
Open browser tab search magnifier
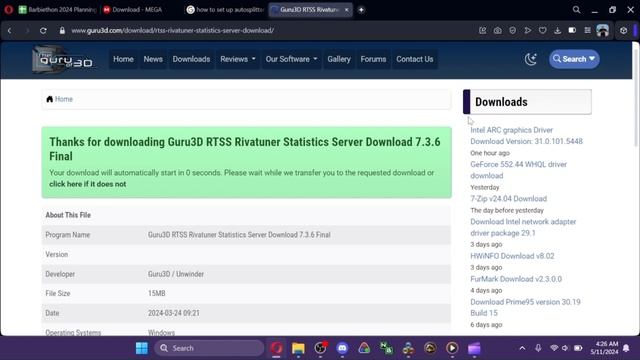tap(576, 9)
